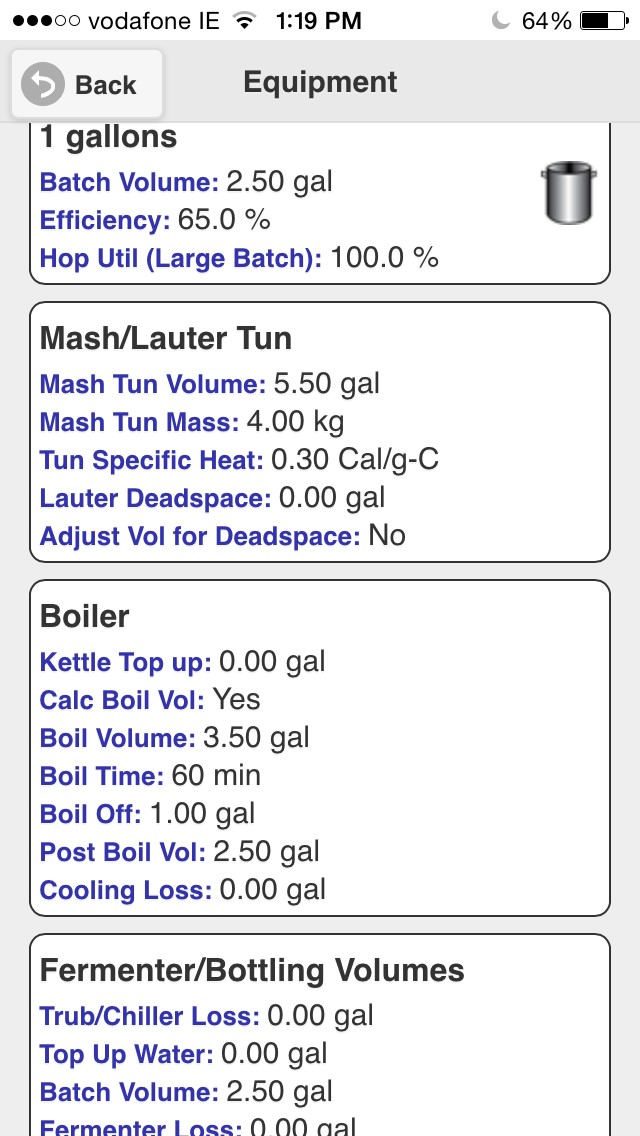
Task: Tap the battery icon in status bar
Action: pyautogui.click(x=604, y=21)
